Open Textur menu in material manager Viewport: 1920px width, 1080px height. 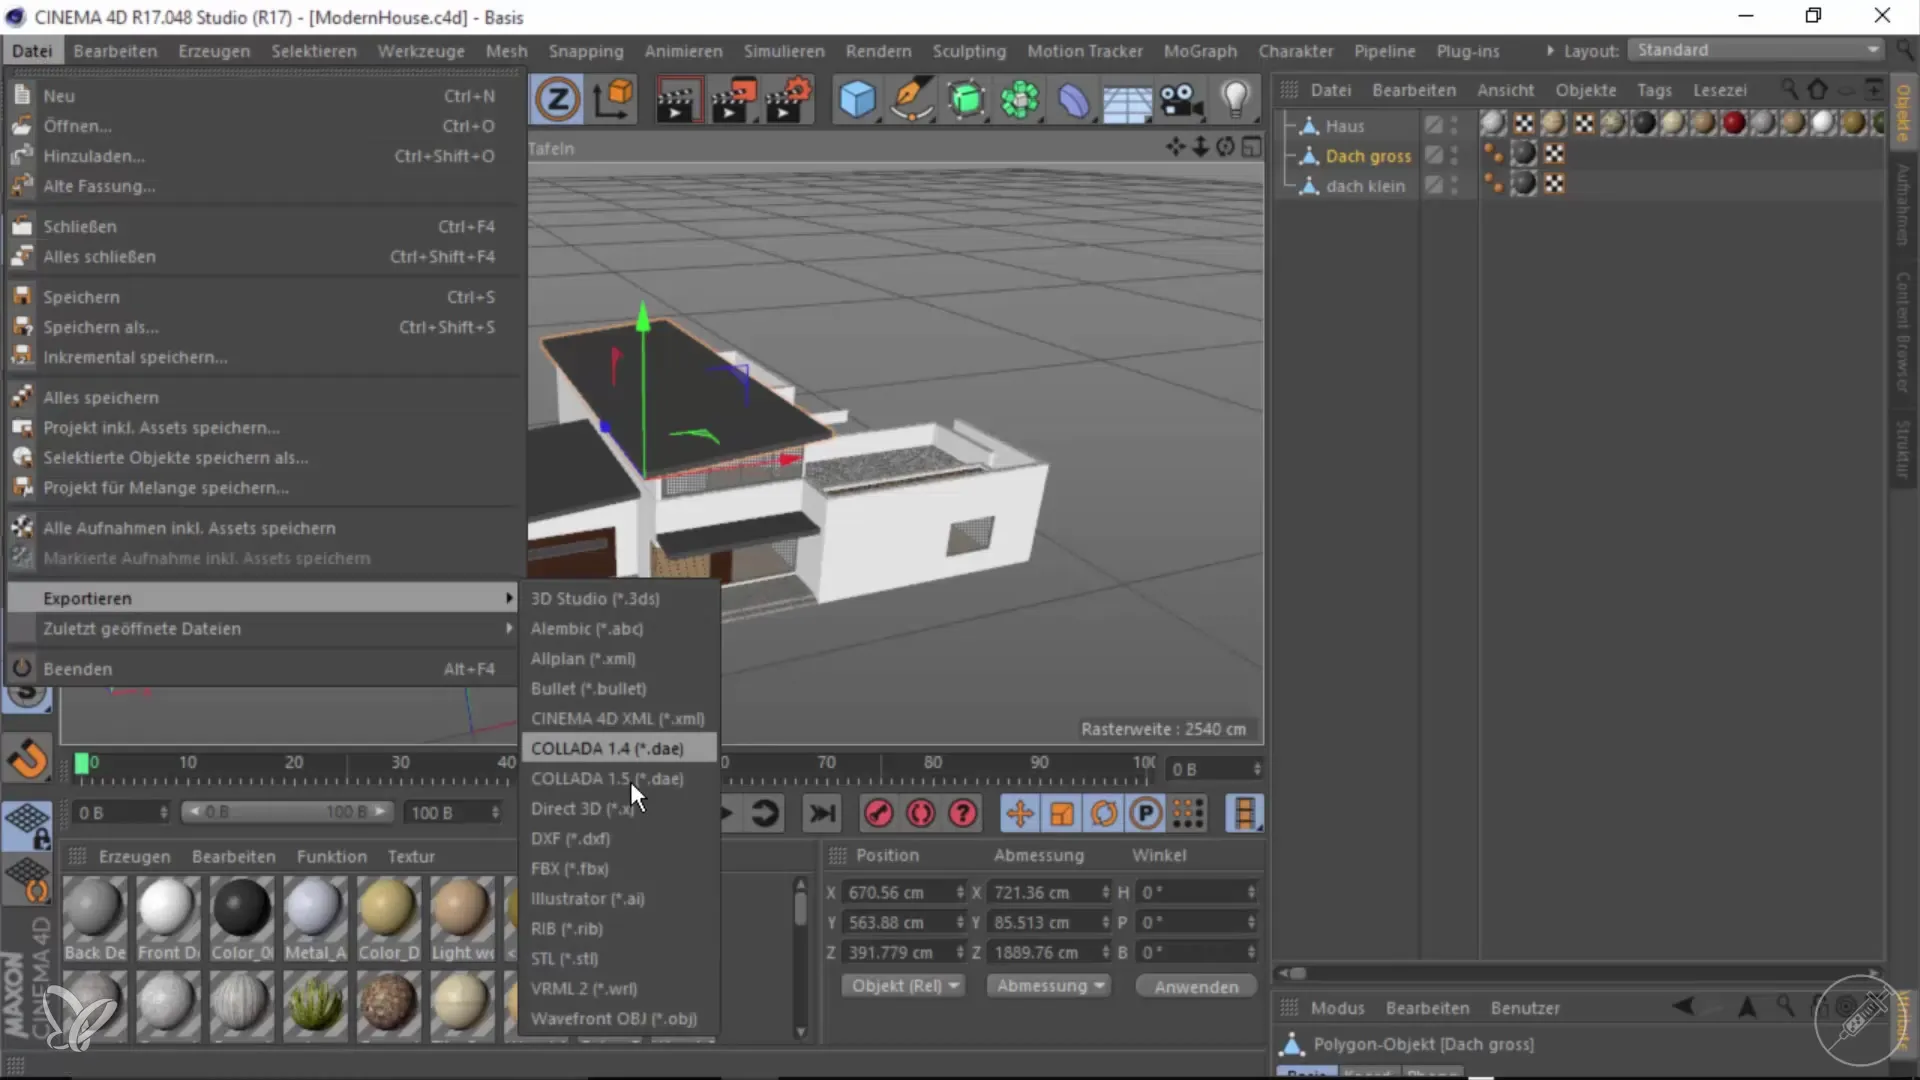(411, 856)
